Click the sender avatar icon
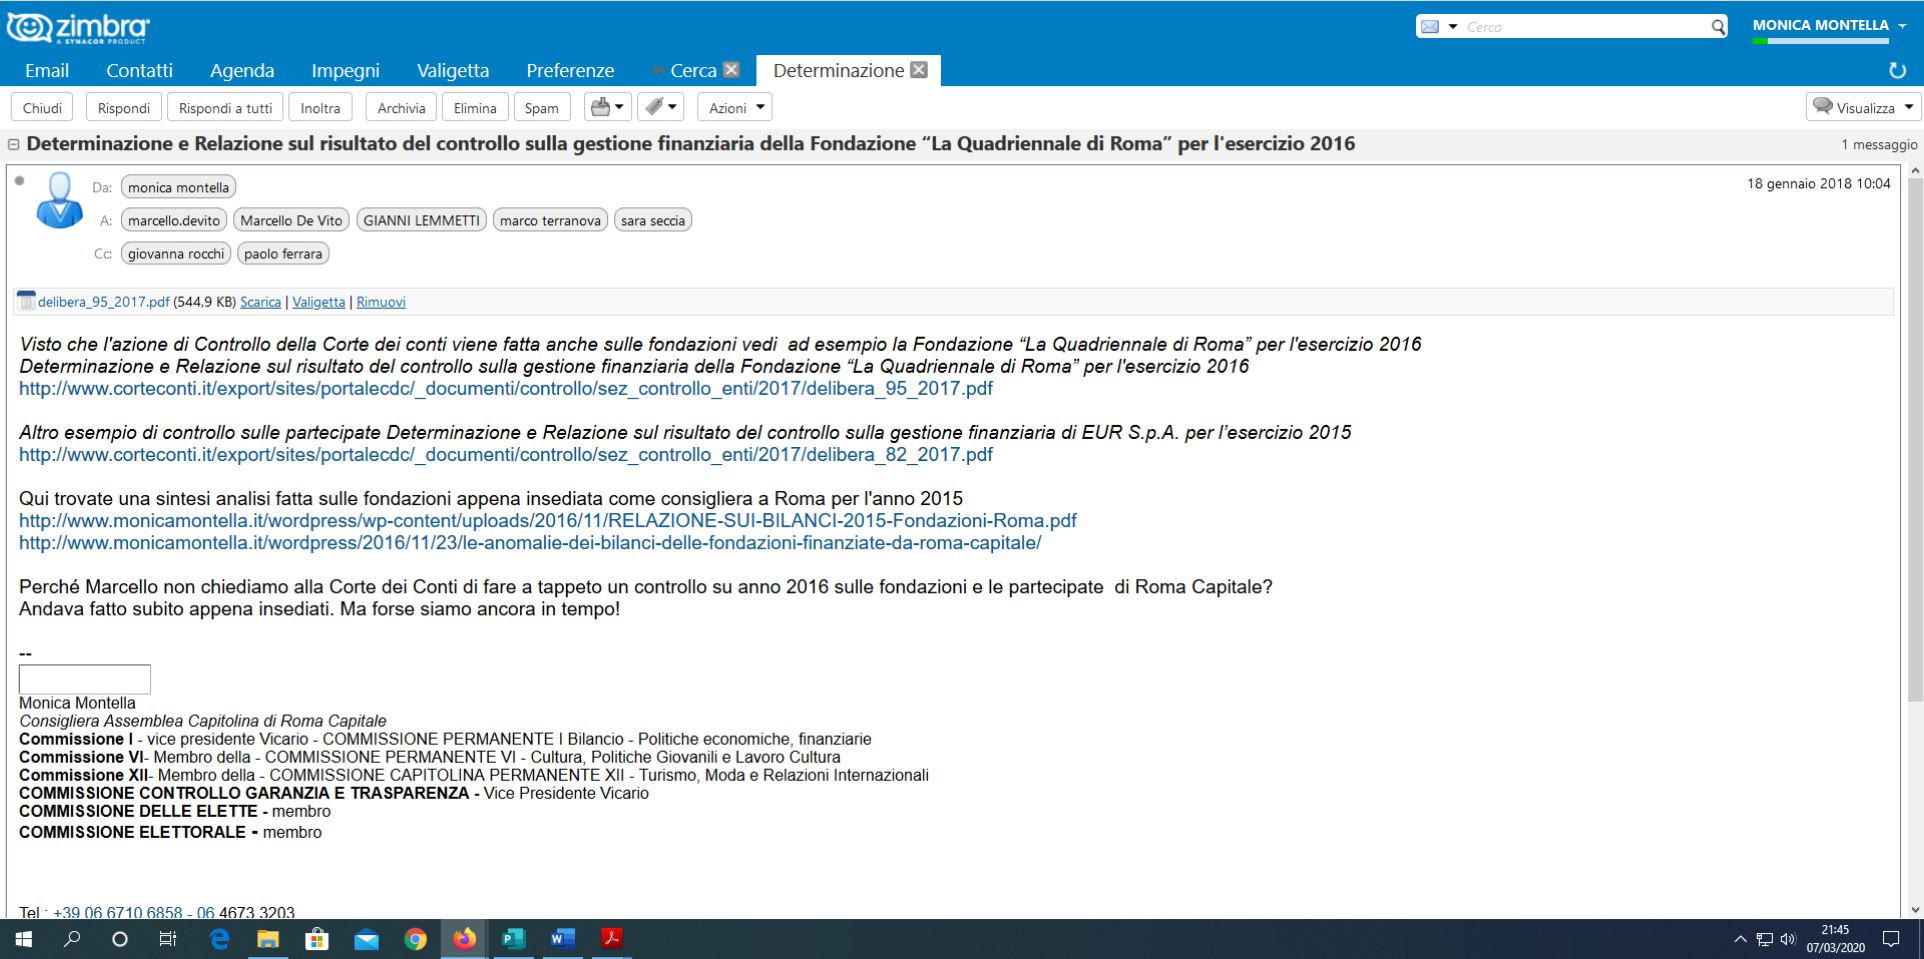1924x959 pixels. [60, 200]
